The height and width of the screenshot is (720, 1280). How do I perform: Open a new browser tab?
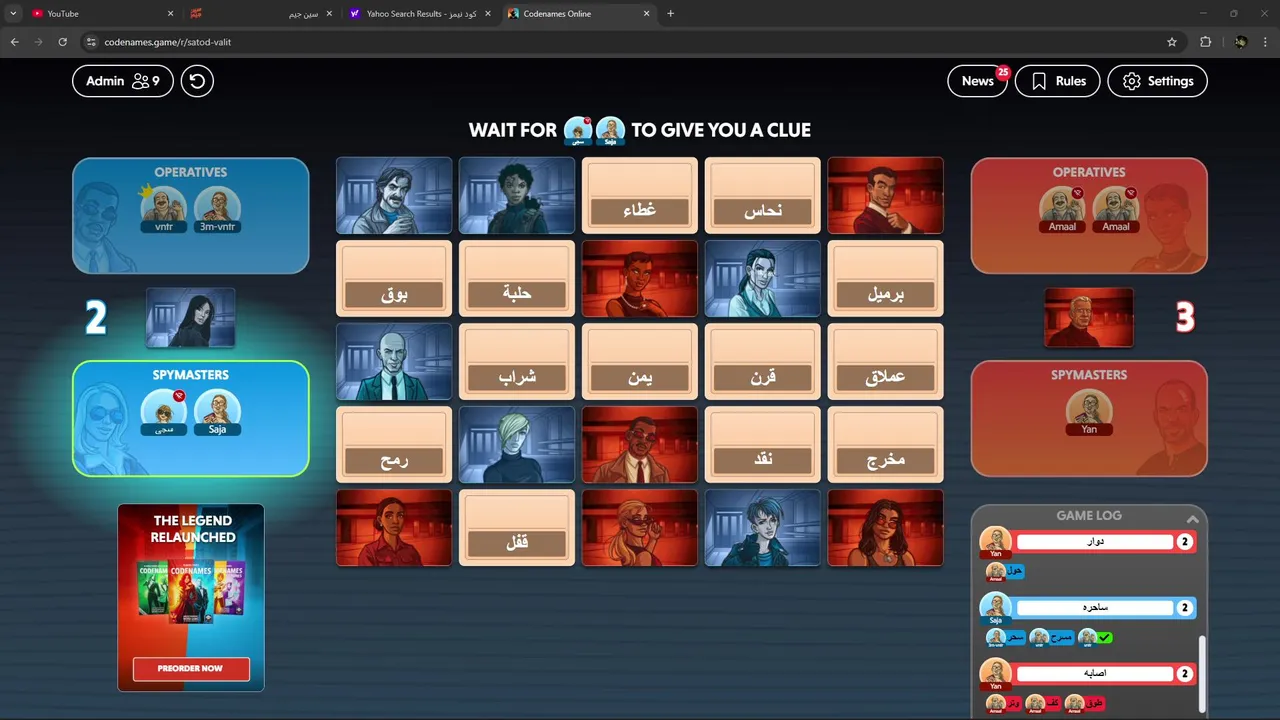670,14
